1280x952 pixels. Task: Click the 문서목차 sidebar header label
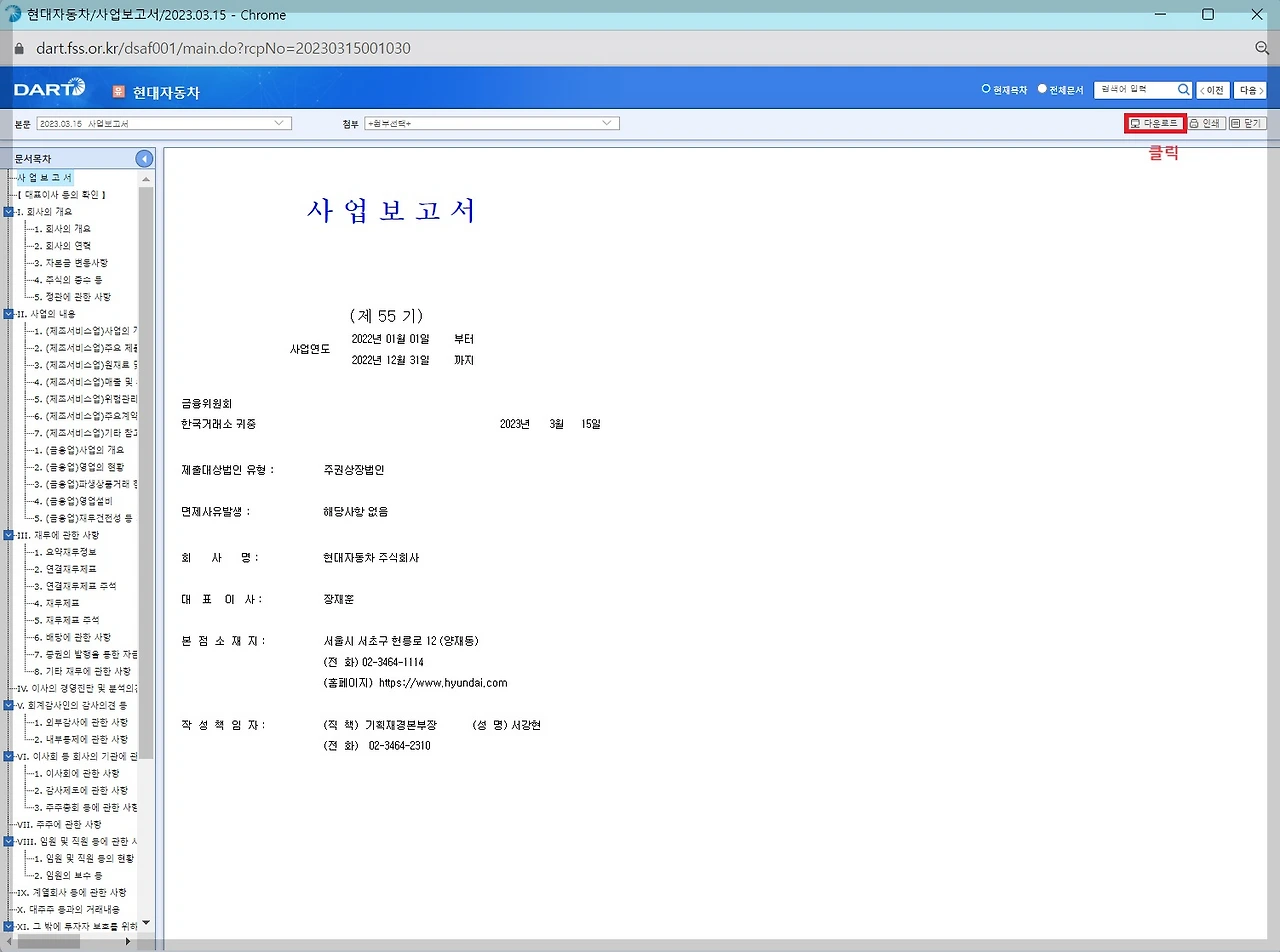pos(33,158)
